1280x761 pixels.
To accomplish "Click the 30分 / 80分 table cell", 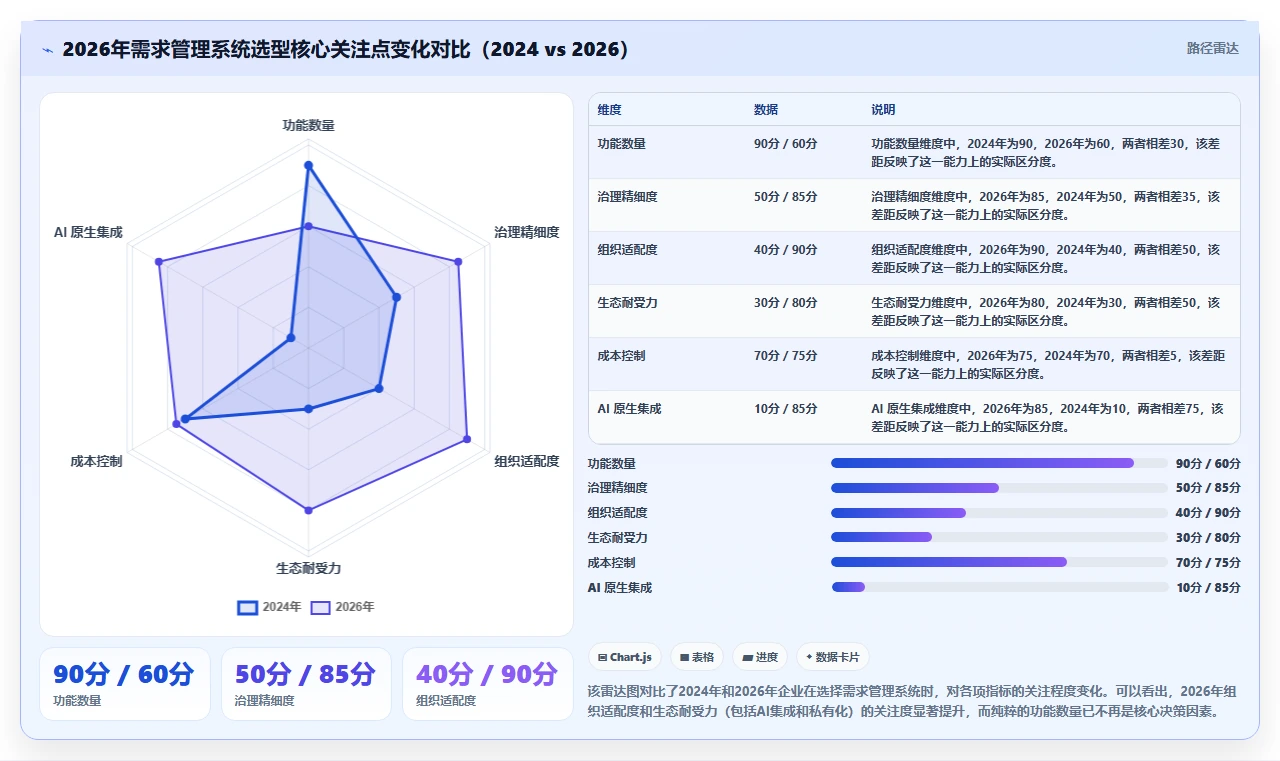I will click(x=786, y=303).
